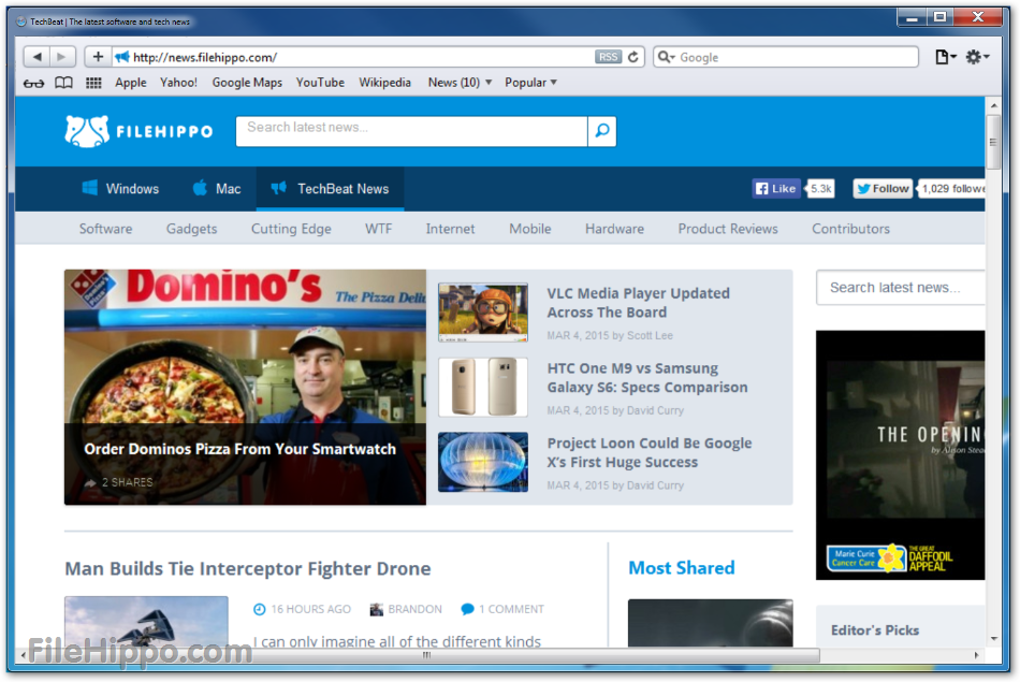Click the RSS button in address bar

click(x=608, y=57)
